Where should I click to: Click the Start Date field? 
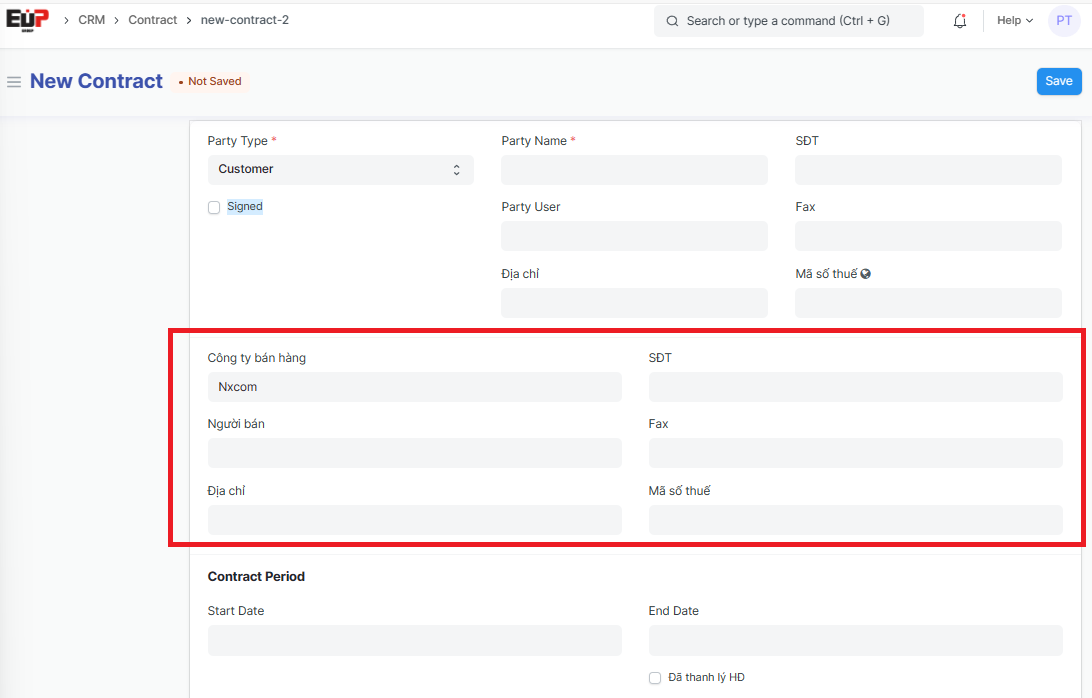click(414, 641)
